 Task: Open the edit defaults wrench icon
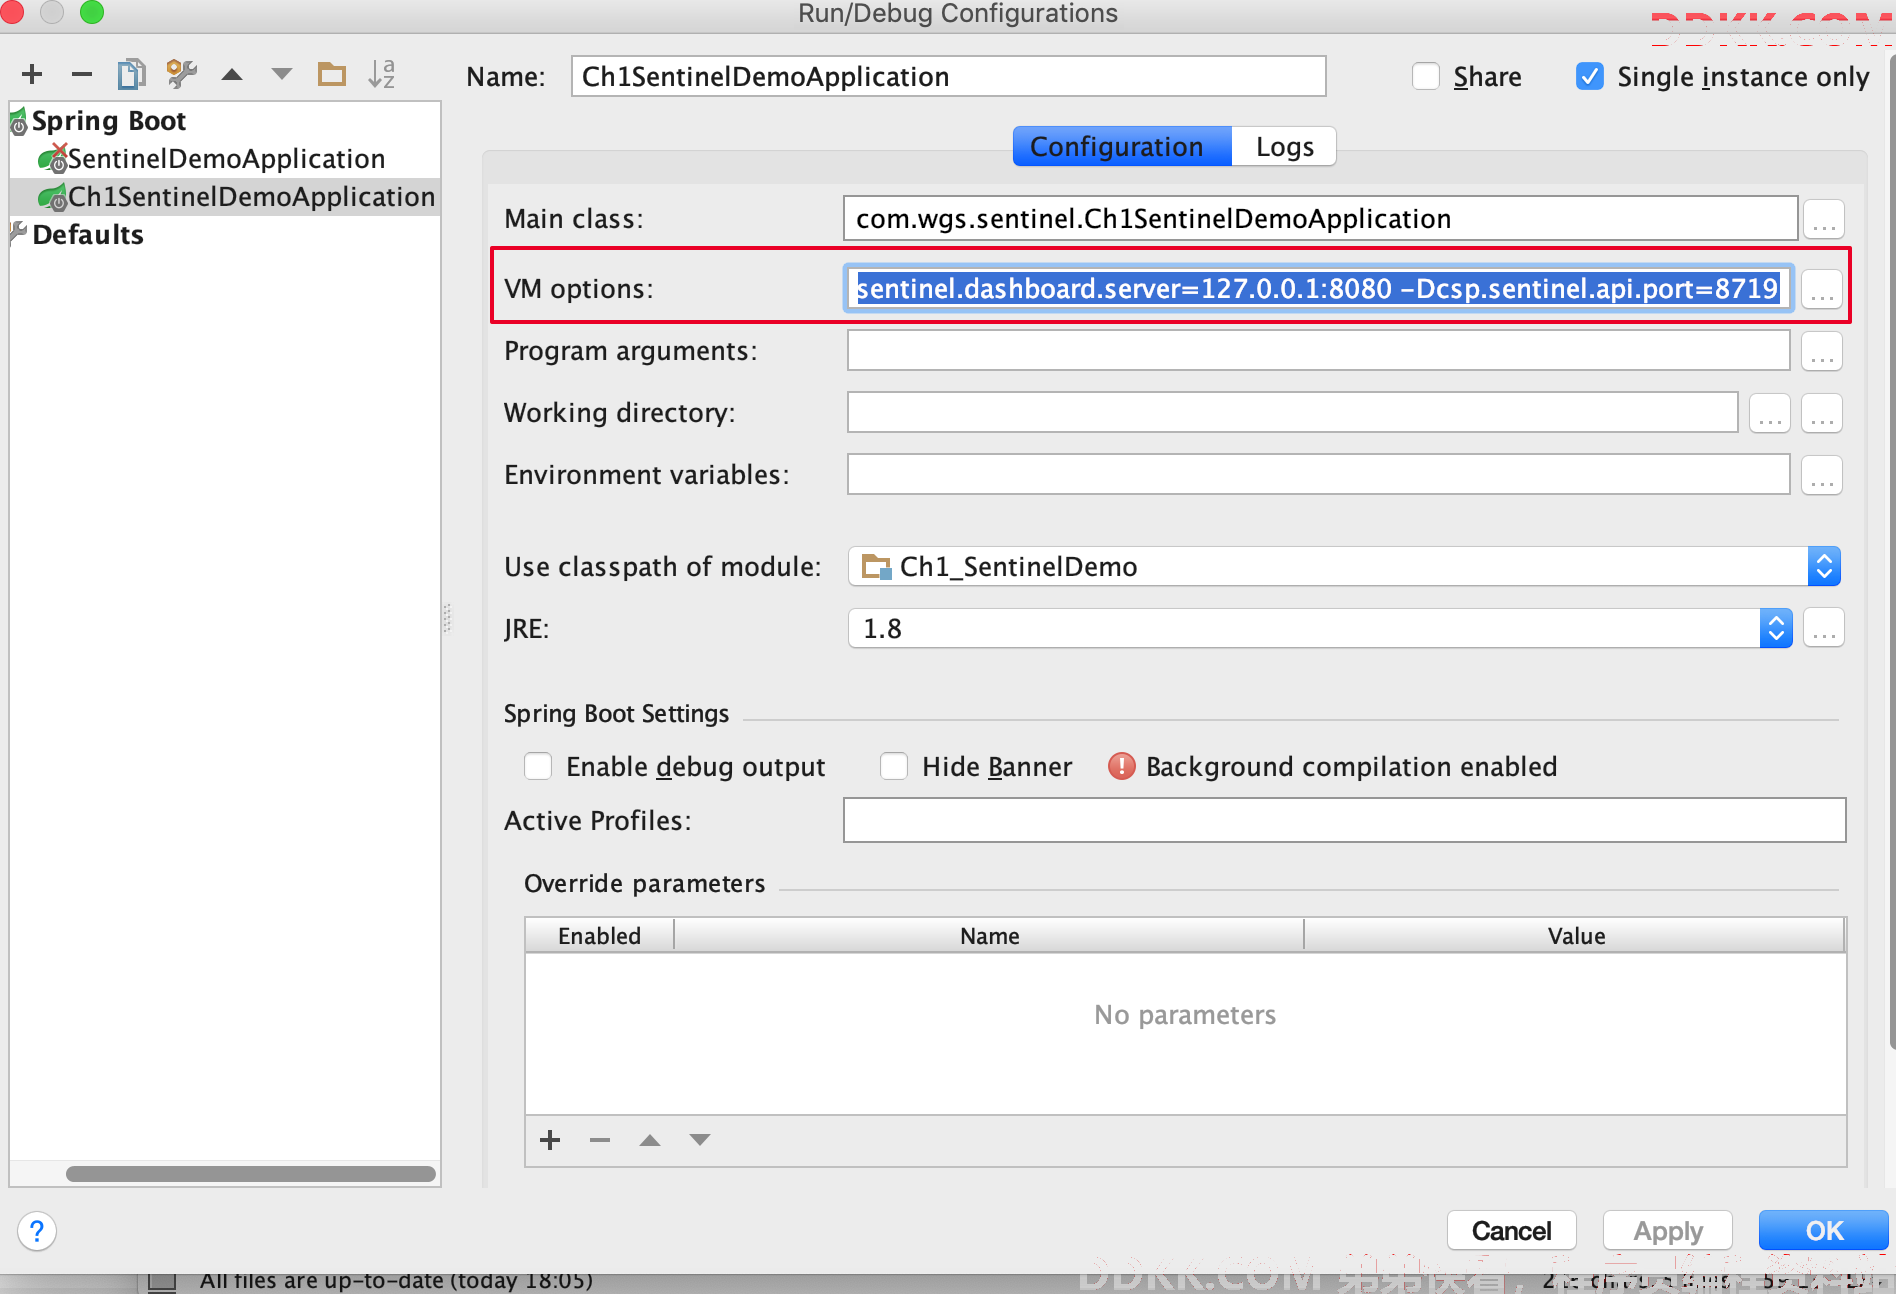[181, 74]
